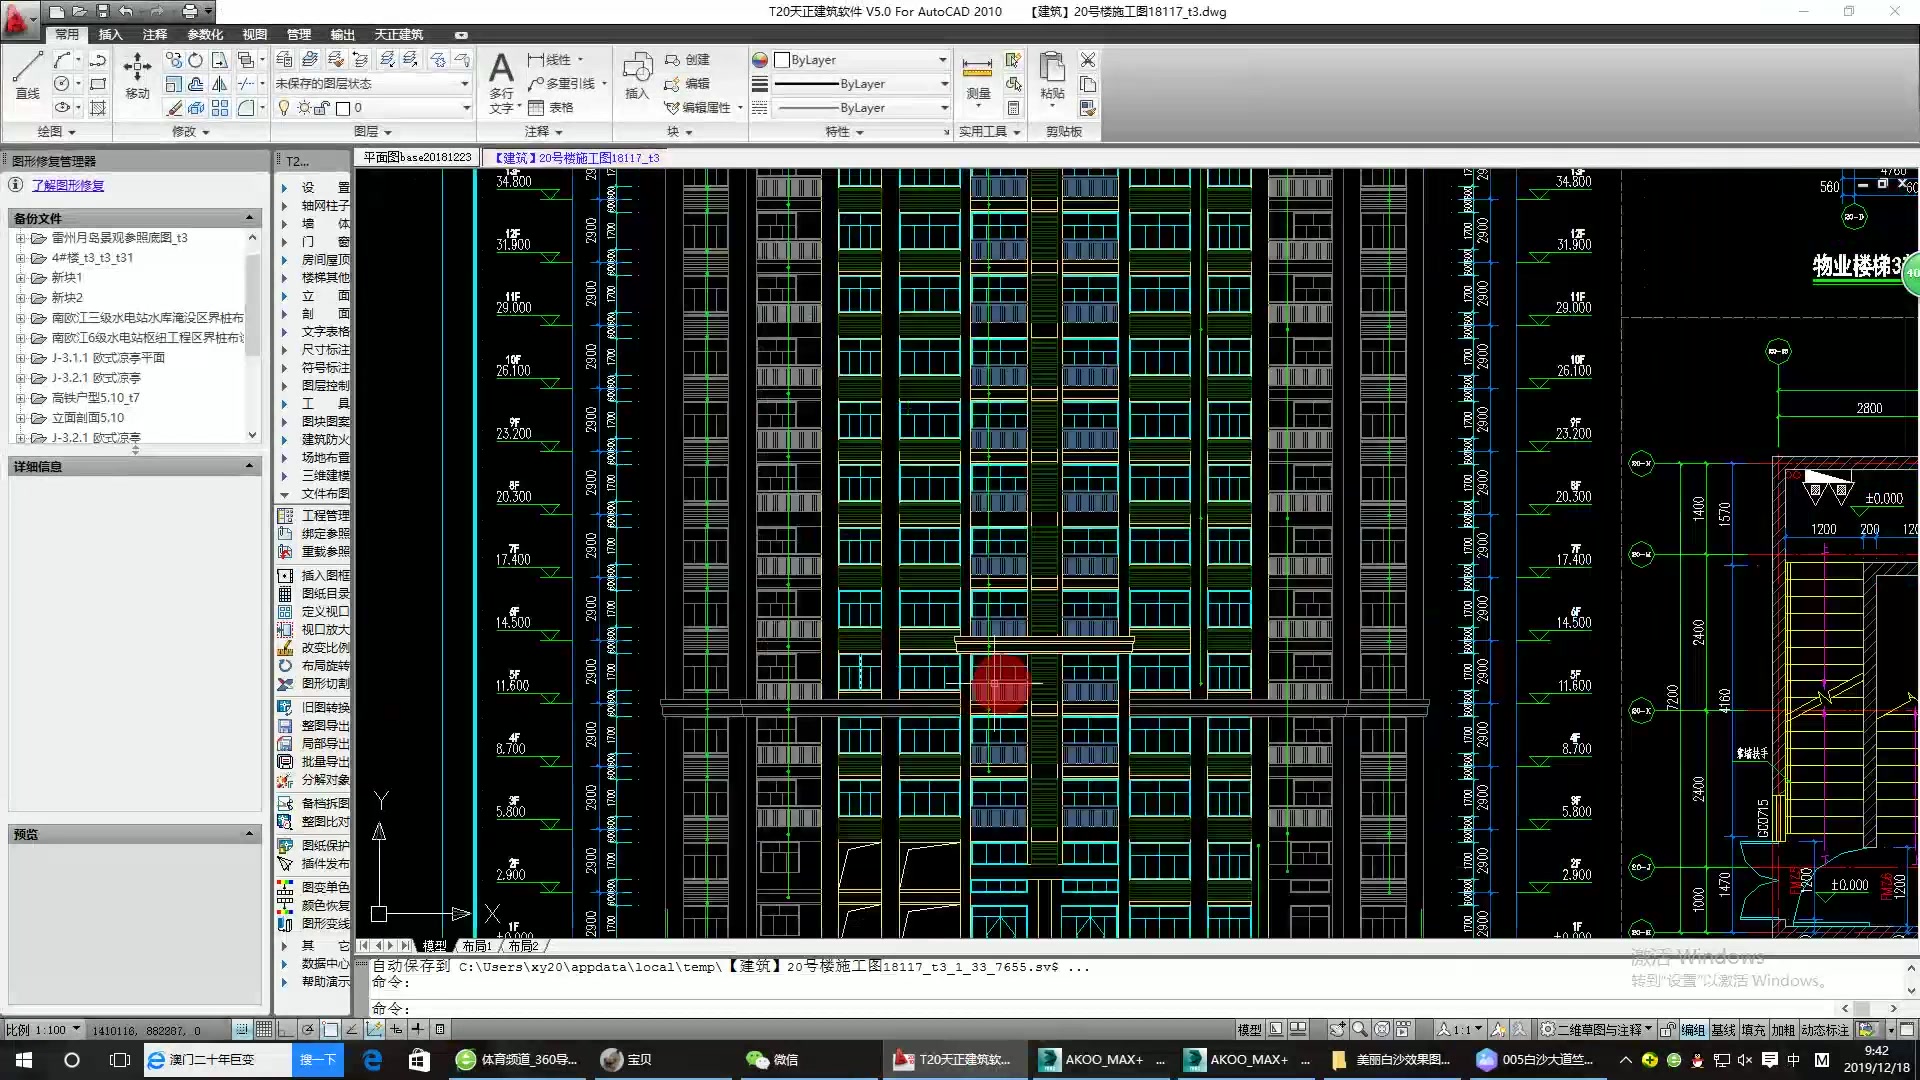The height and width of the screenshot is (1080, 1920).
Task: Select the 直线 line drawing tool
Action: [x=27, y=74]
